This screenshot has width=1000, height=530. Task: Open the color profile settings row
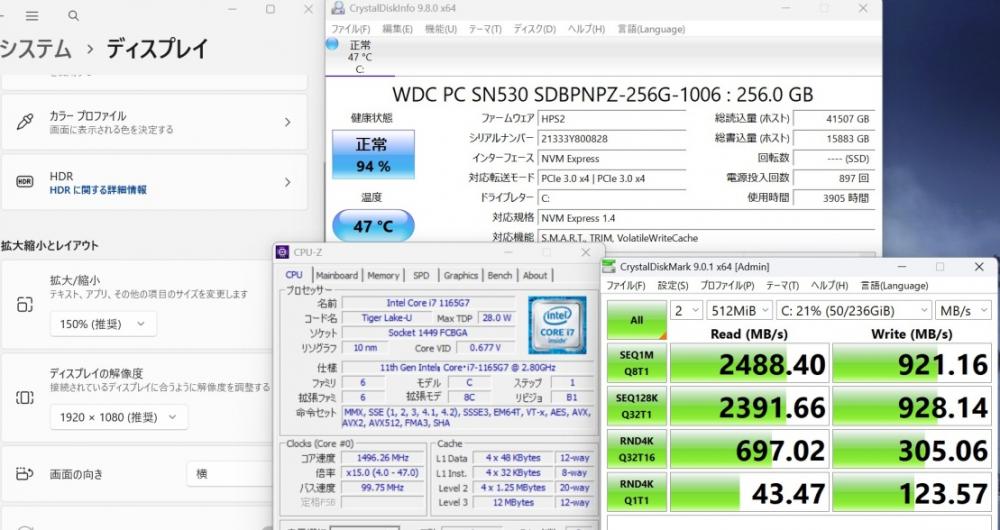coord(154,122)
